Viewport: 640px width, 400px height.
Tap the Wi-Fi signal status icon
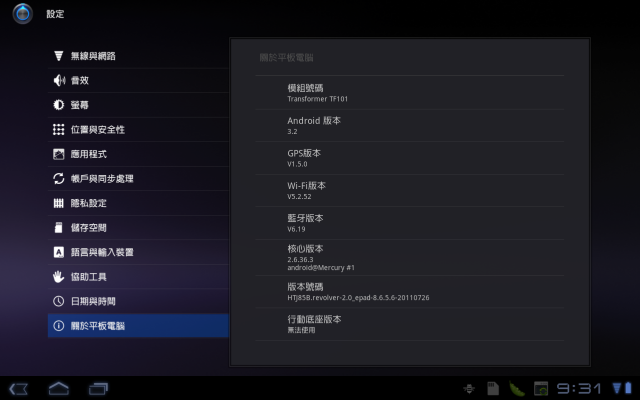pos(617,388)
